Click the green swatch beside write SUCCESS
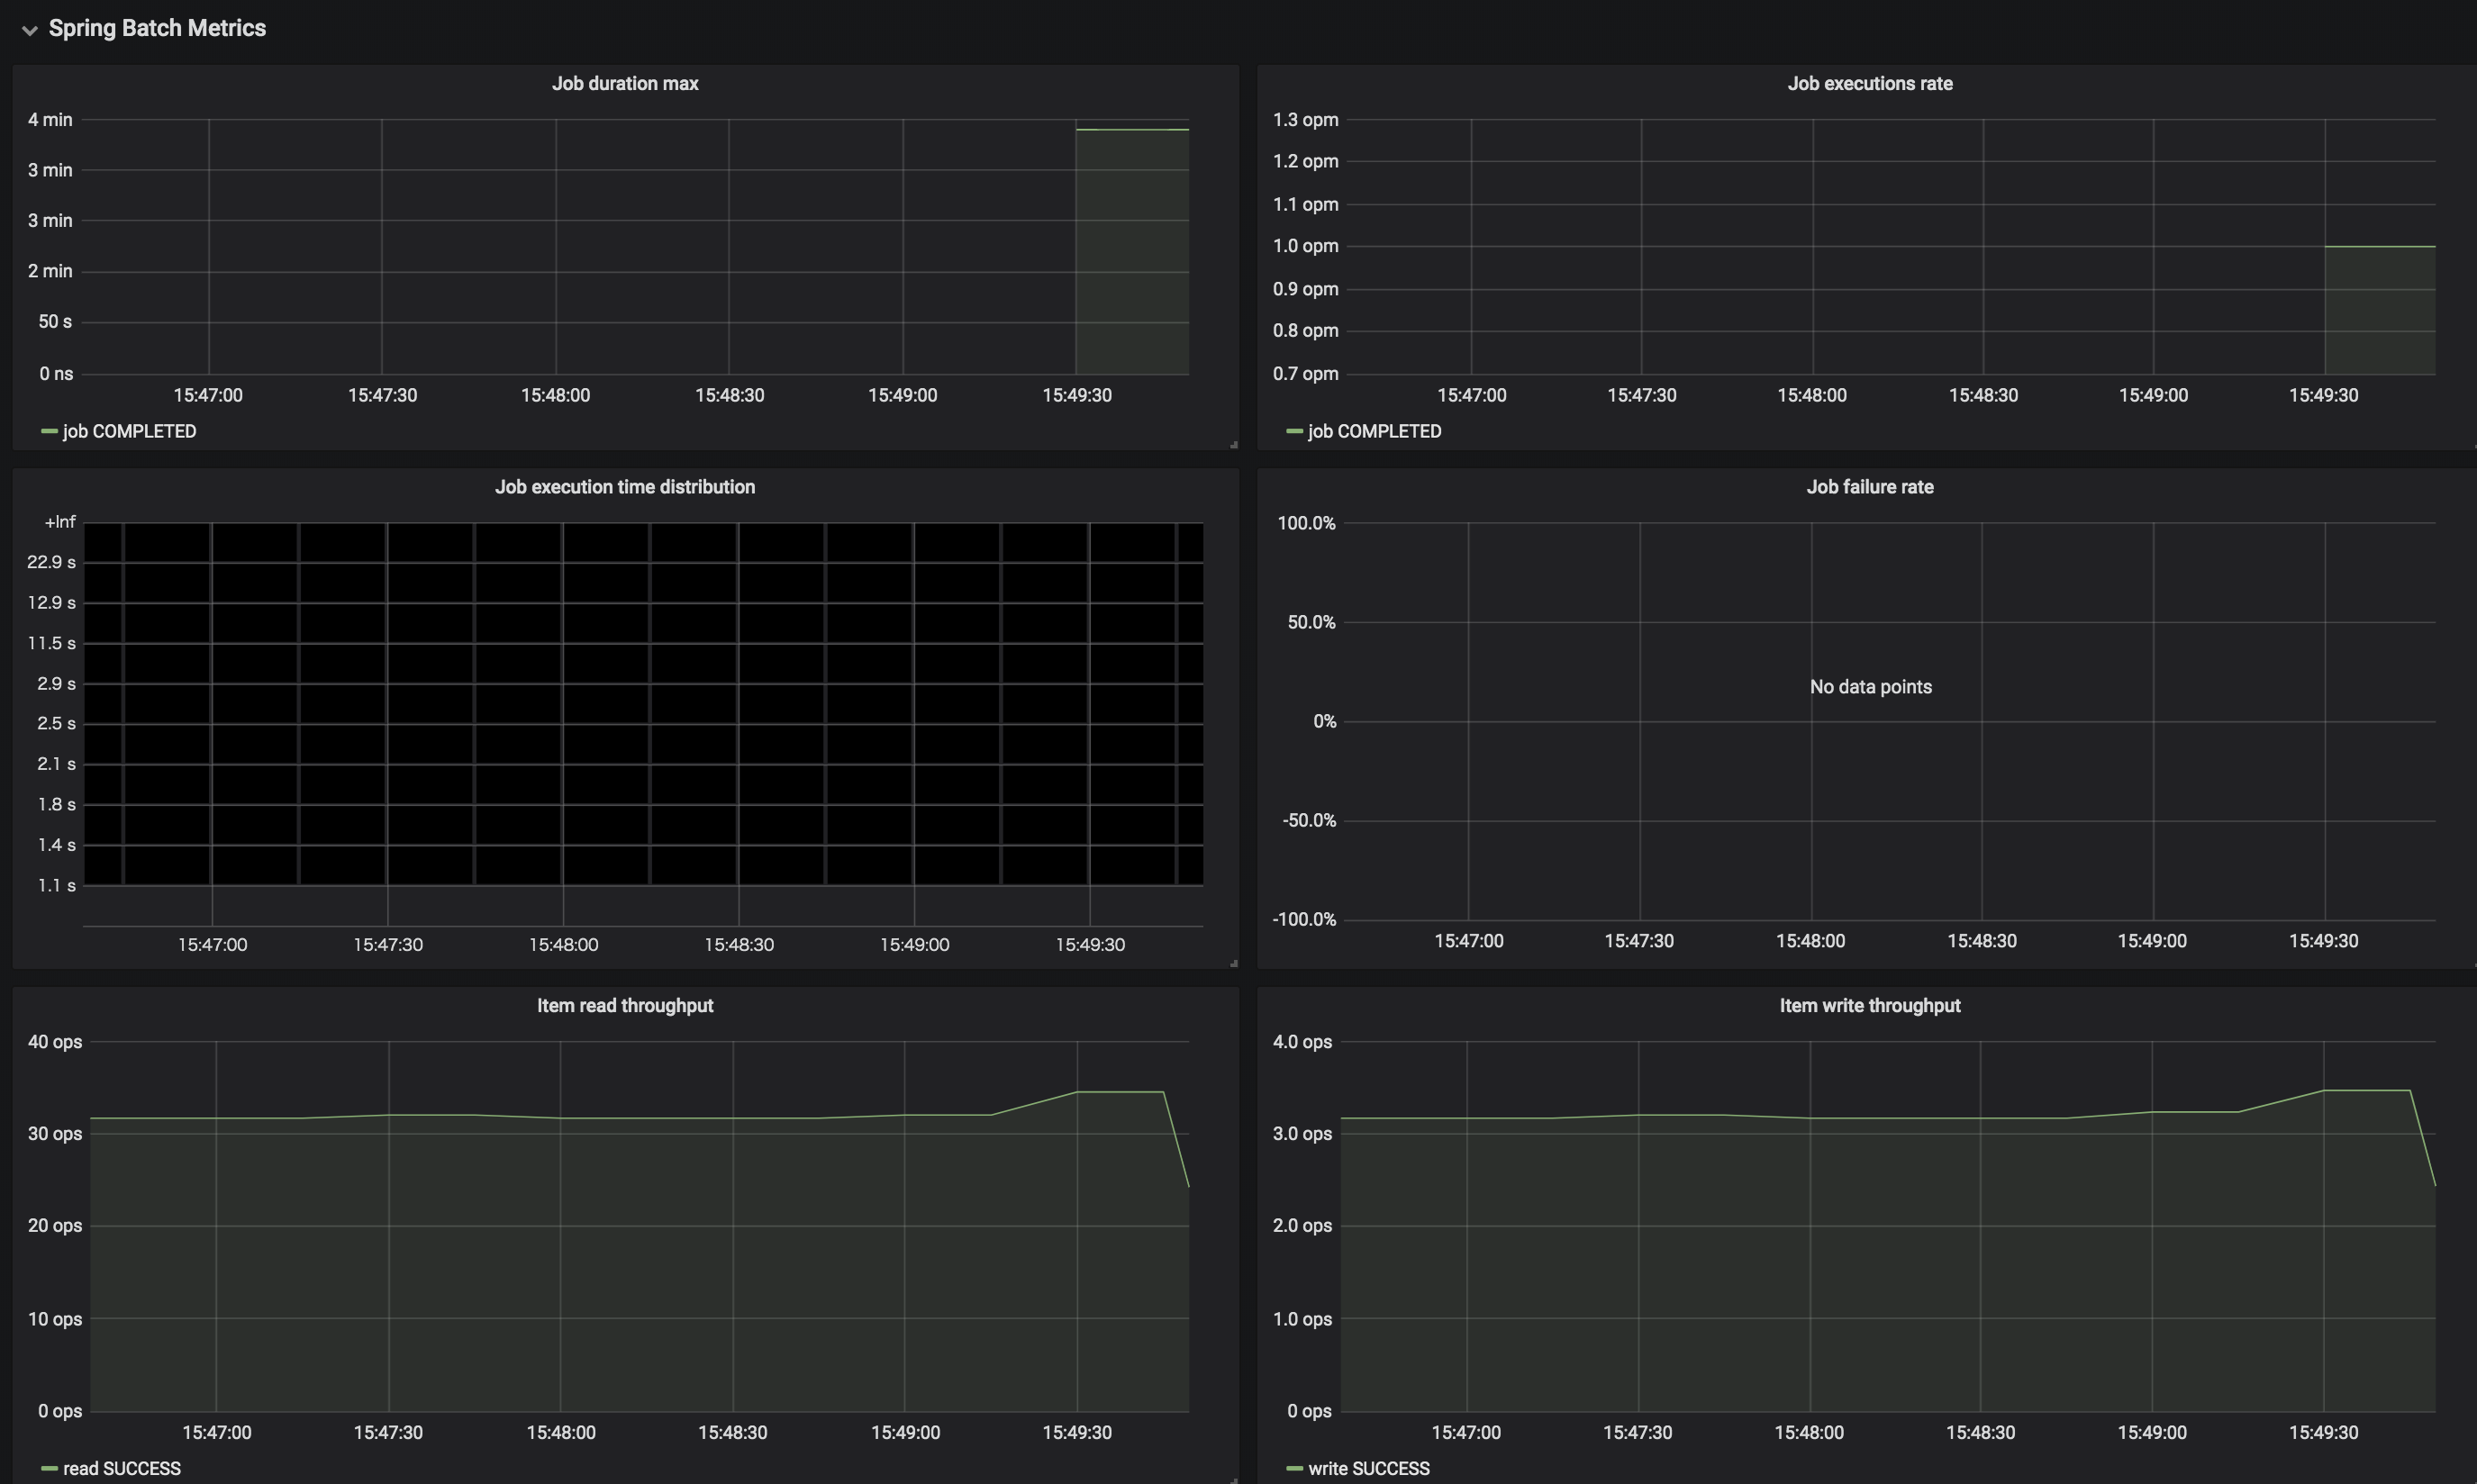This screenshot has width=2477, height=1484. [x=1294, y=1468]
